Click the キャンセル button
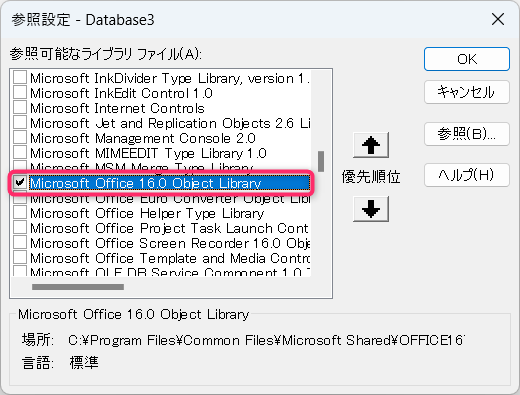This screenshot has height=395, width=520. [x=467, y=92]
